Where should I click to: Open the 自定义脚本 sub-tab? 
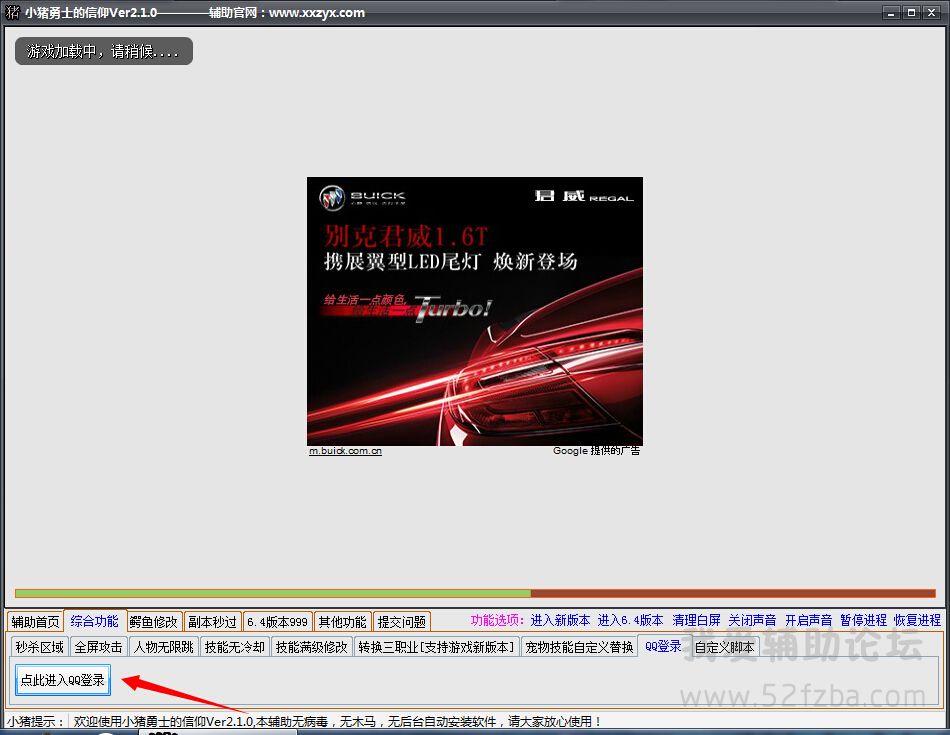pos(725,647)
